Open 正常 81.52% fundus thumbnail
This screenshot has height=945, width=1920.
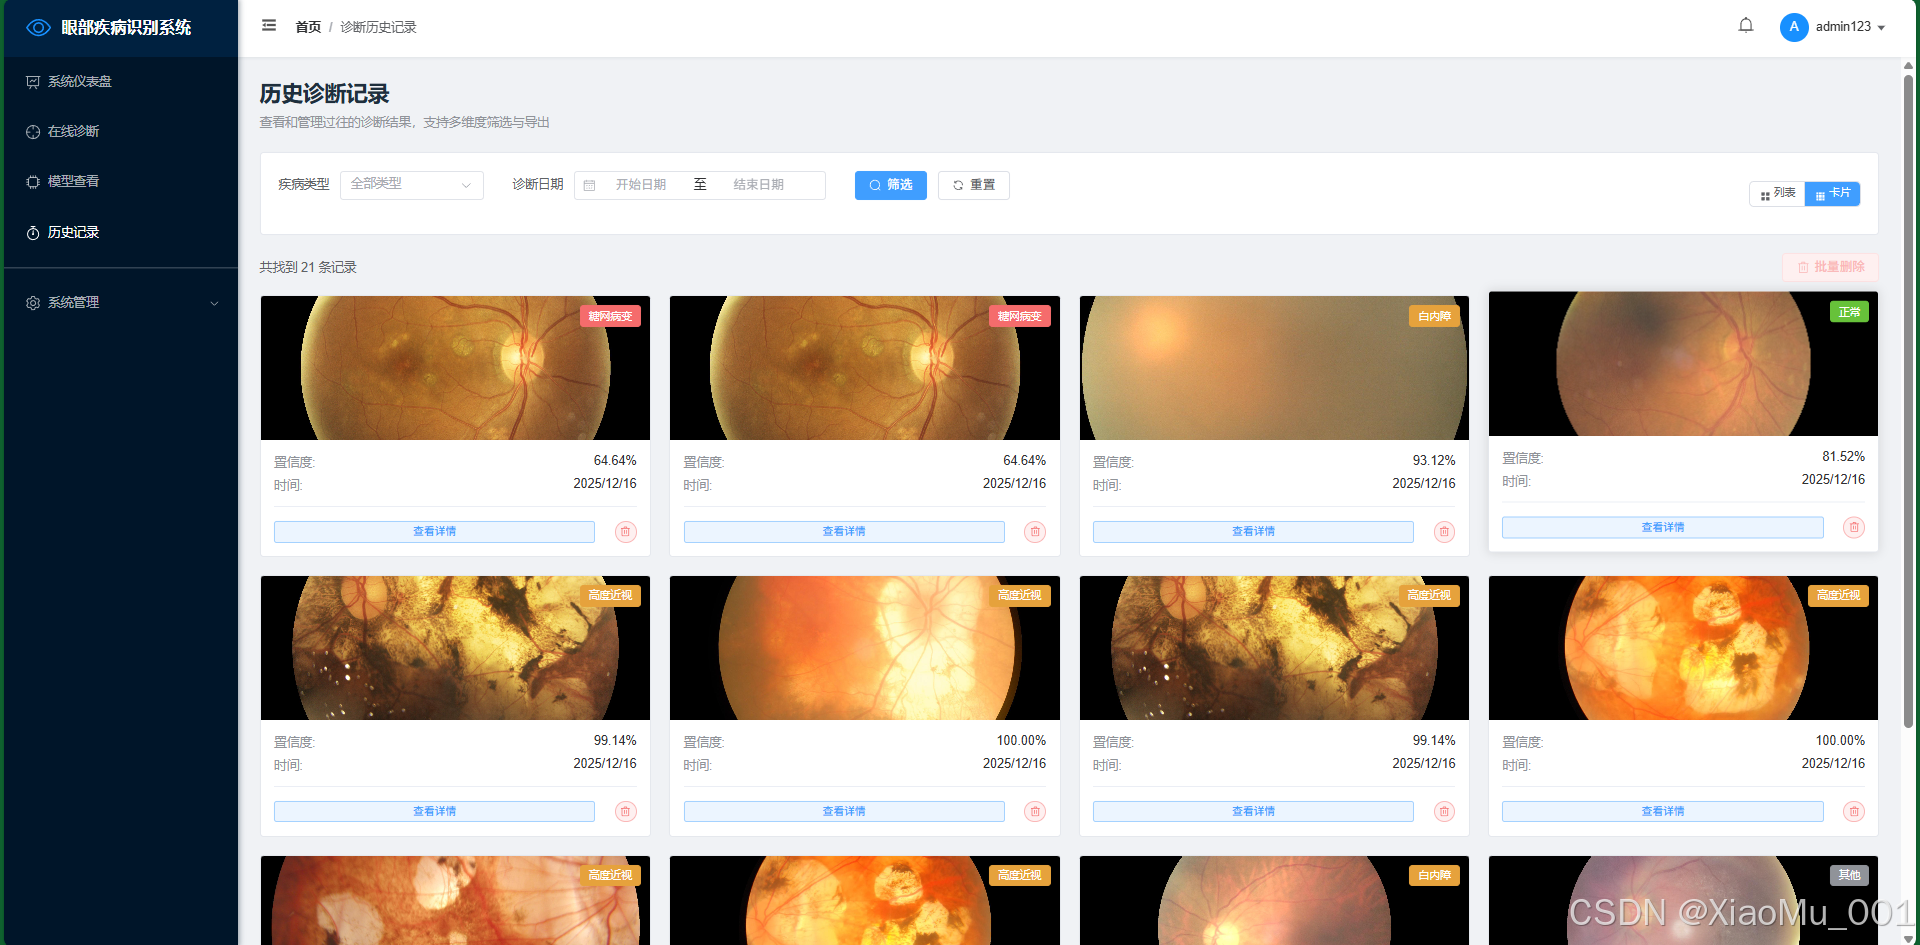tap(1683, 364)
